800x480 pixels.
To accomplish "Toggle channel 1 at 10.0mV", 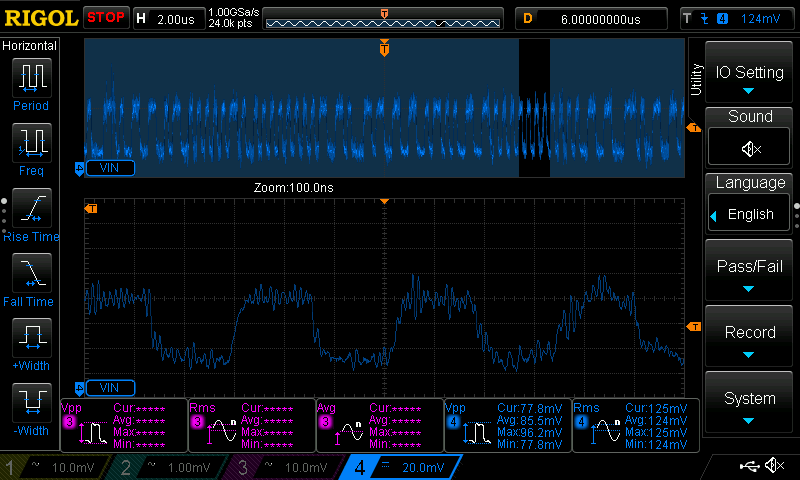I will tap(54, 467).
